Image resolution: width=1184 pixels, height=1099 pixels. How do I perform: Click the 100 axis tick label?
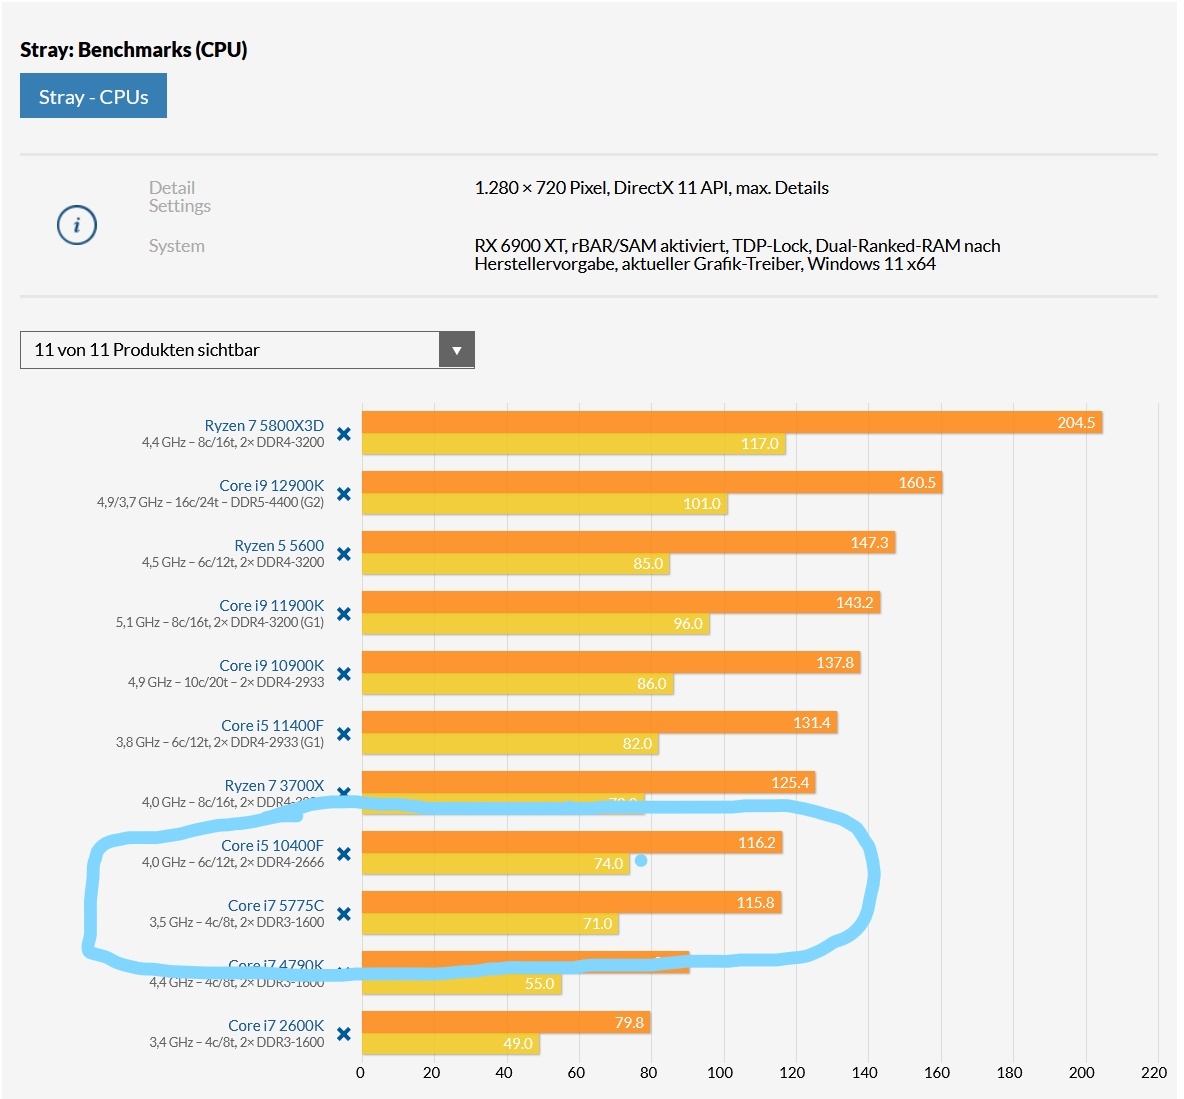pyautogui.click(x=720, y=1073)
